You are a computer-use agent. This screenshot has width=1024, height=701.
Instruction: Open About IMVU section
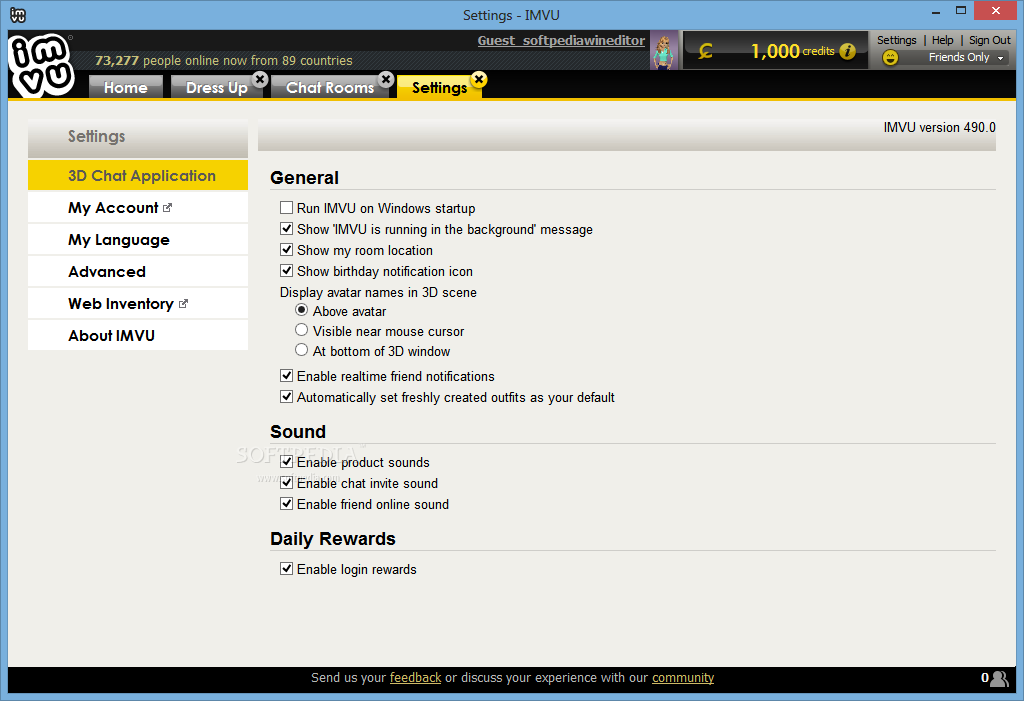click(x=138, y=336)
